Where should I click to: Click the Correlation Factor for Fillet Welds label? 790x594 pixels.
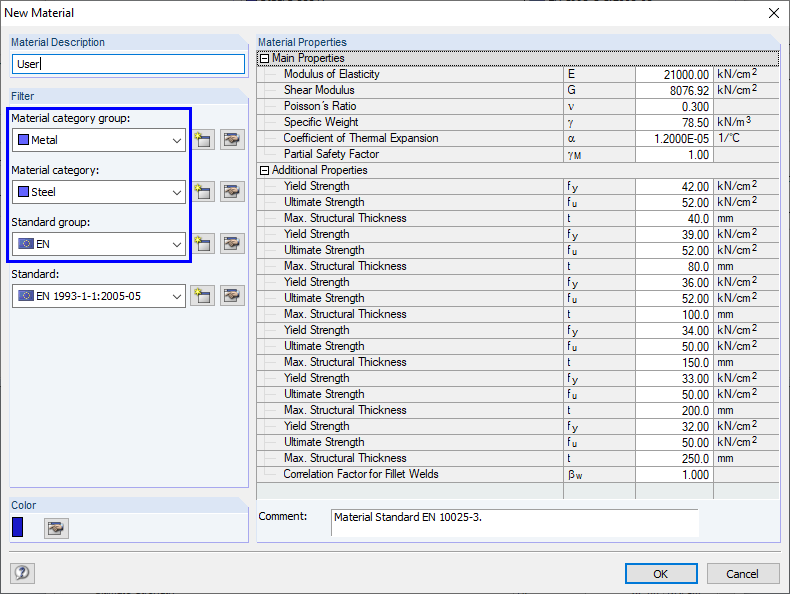tap(361, 474)
